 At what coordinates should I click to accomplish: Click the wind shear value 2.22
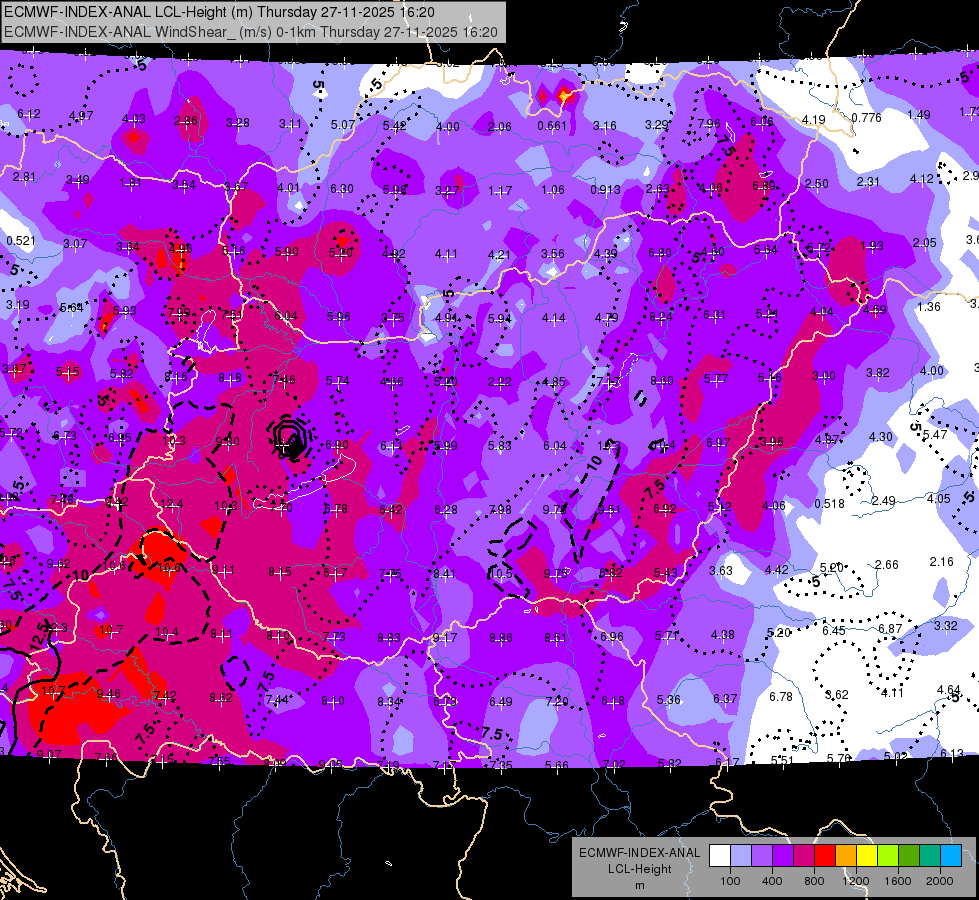500,382
